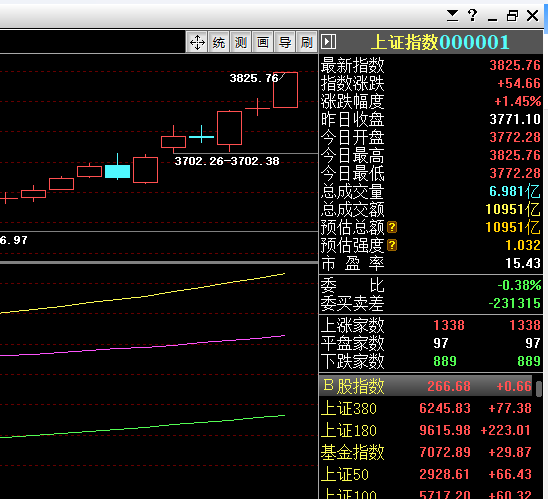Viewport: 548px width, 499px height.
Task: Refresh the chart with 刷 button
Action: point(307,43)
